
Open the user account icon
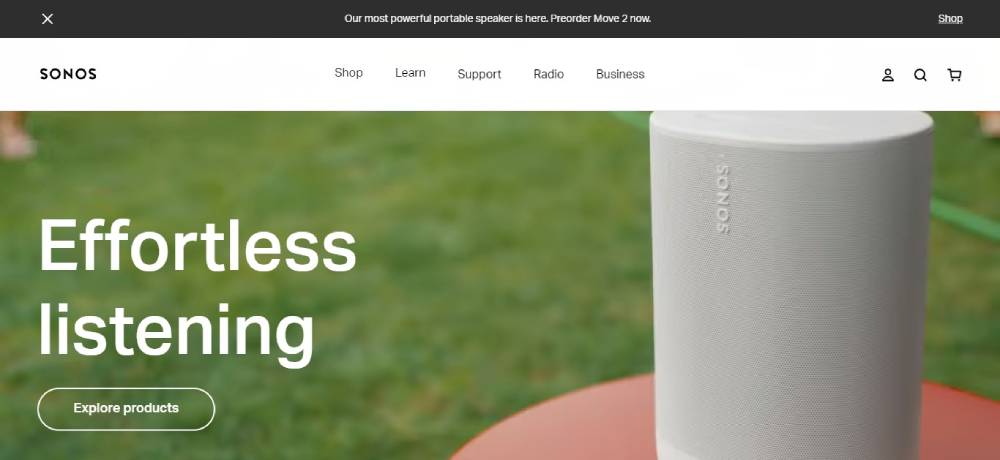(x=888, y=75)
